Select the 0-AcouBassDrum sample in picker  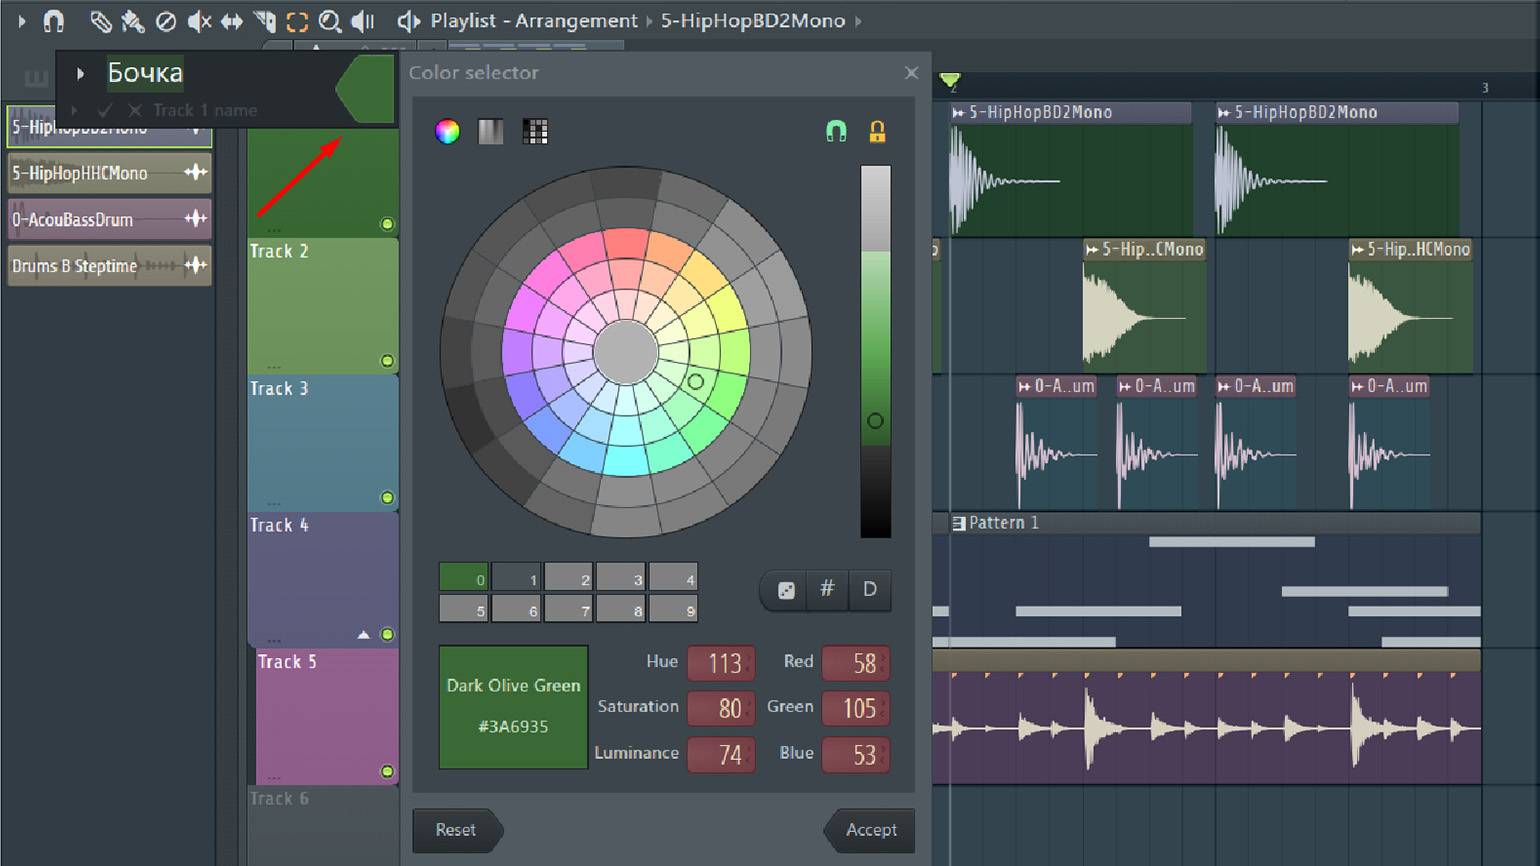coord(109,219)
